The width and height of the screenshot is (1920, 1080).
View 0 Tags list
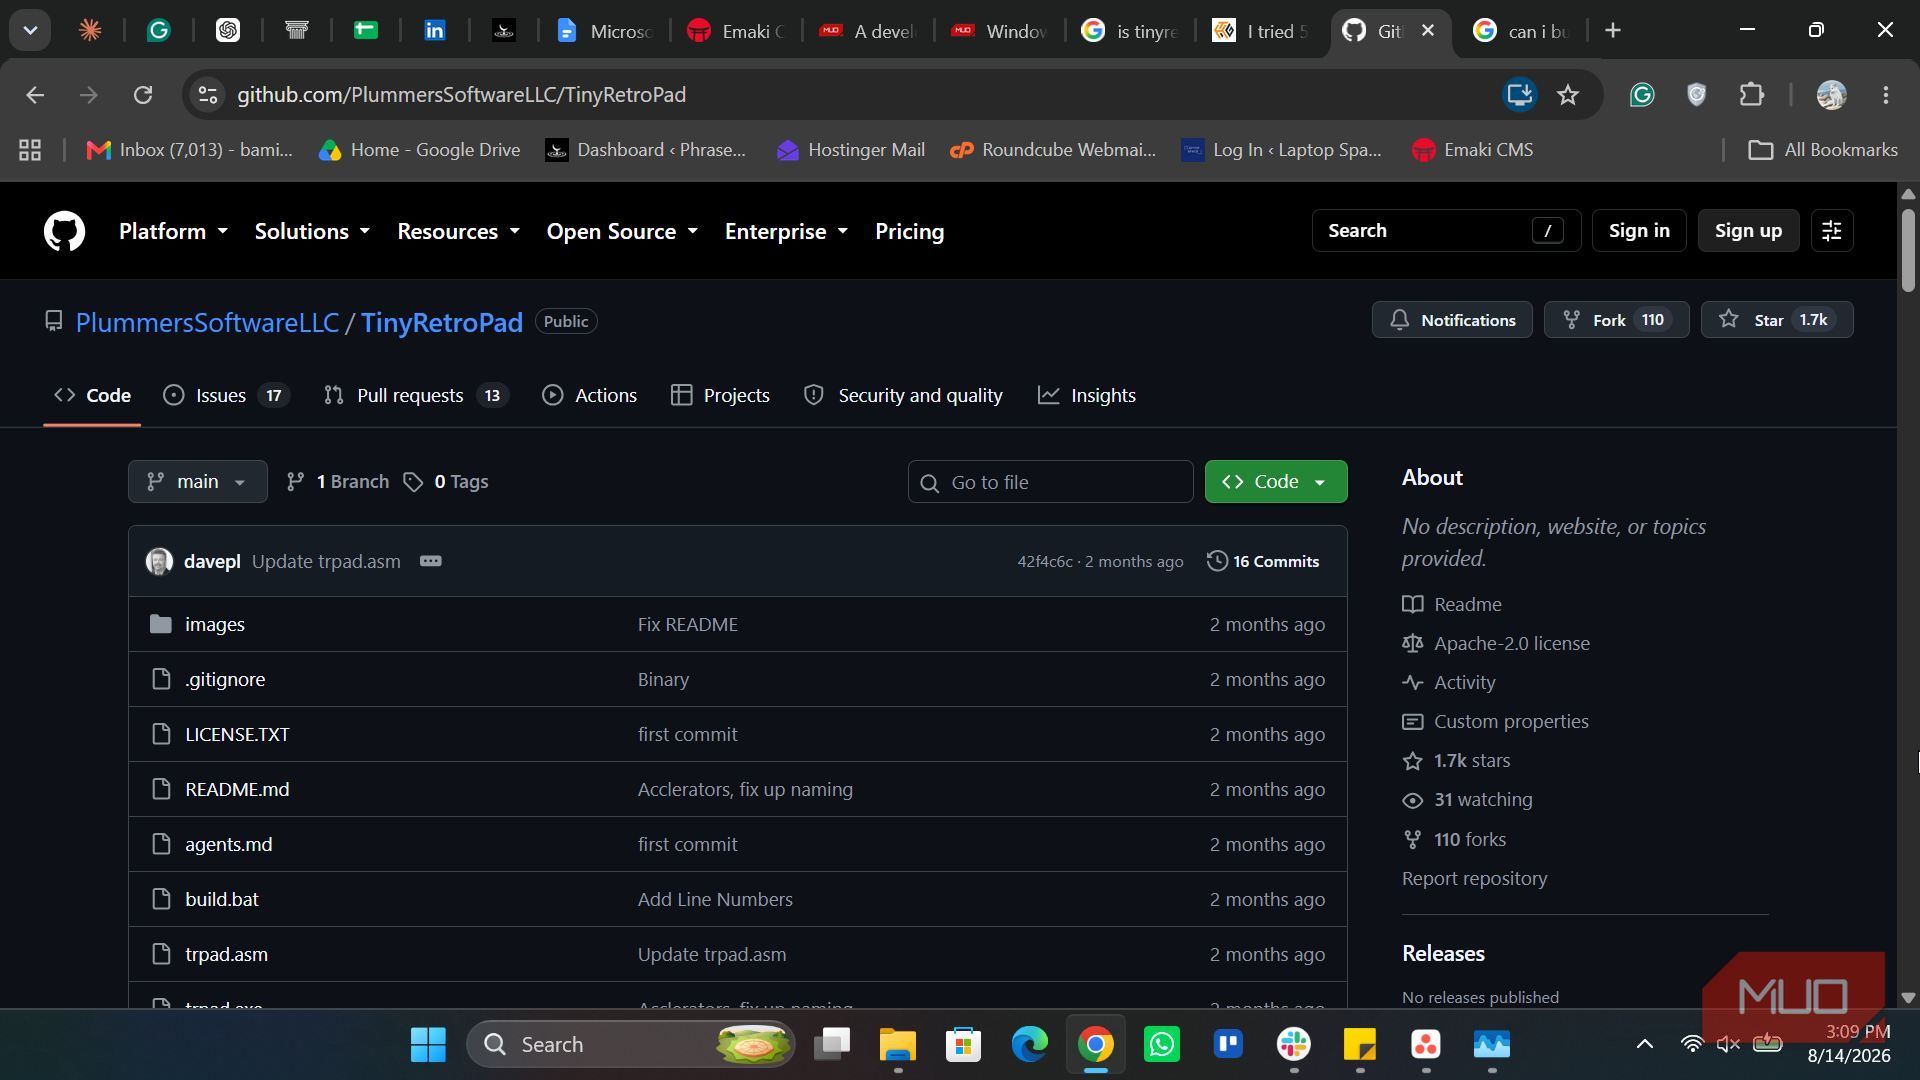coord(446,482)
